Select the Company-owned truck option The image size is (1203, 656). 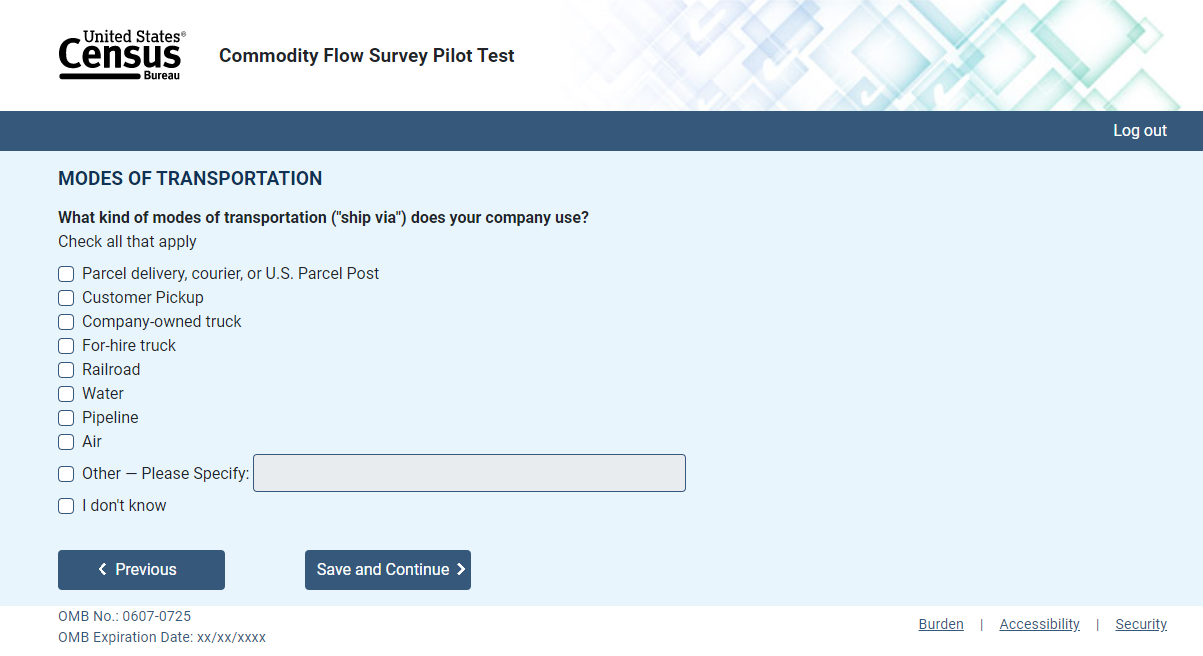click(x=66, y=322)
